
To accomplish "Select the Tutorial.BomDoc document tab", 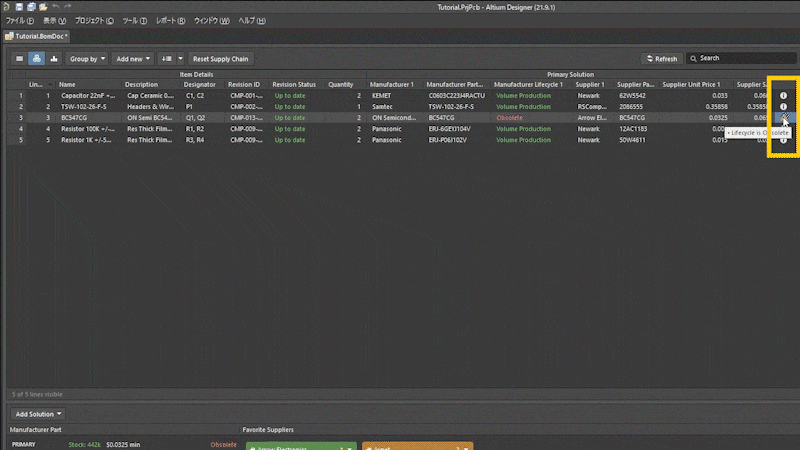I will coord(37,36).
